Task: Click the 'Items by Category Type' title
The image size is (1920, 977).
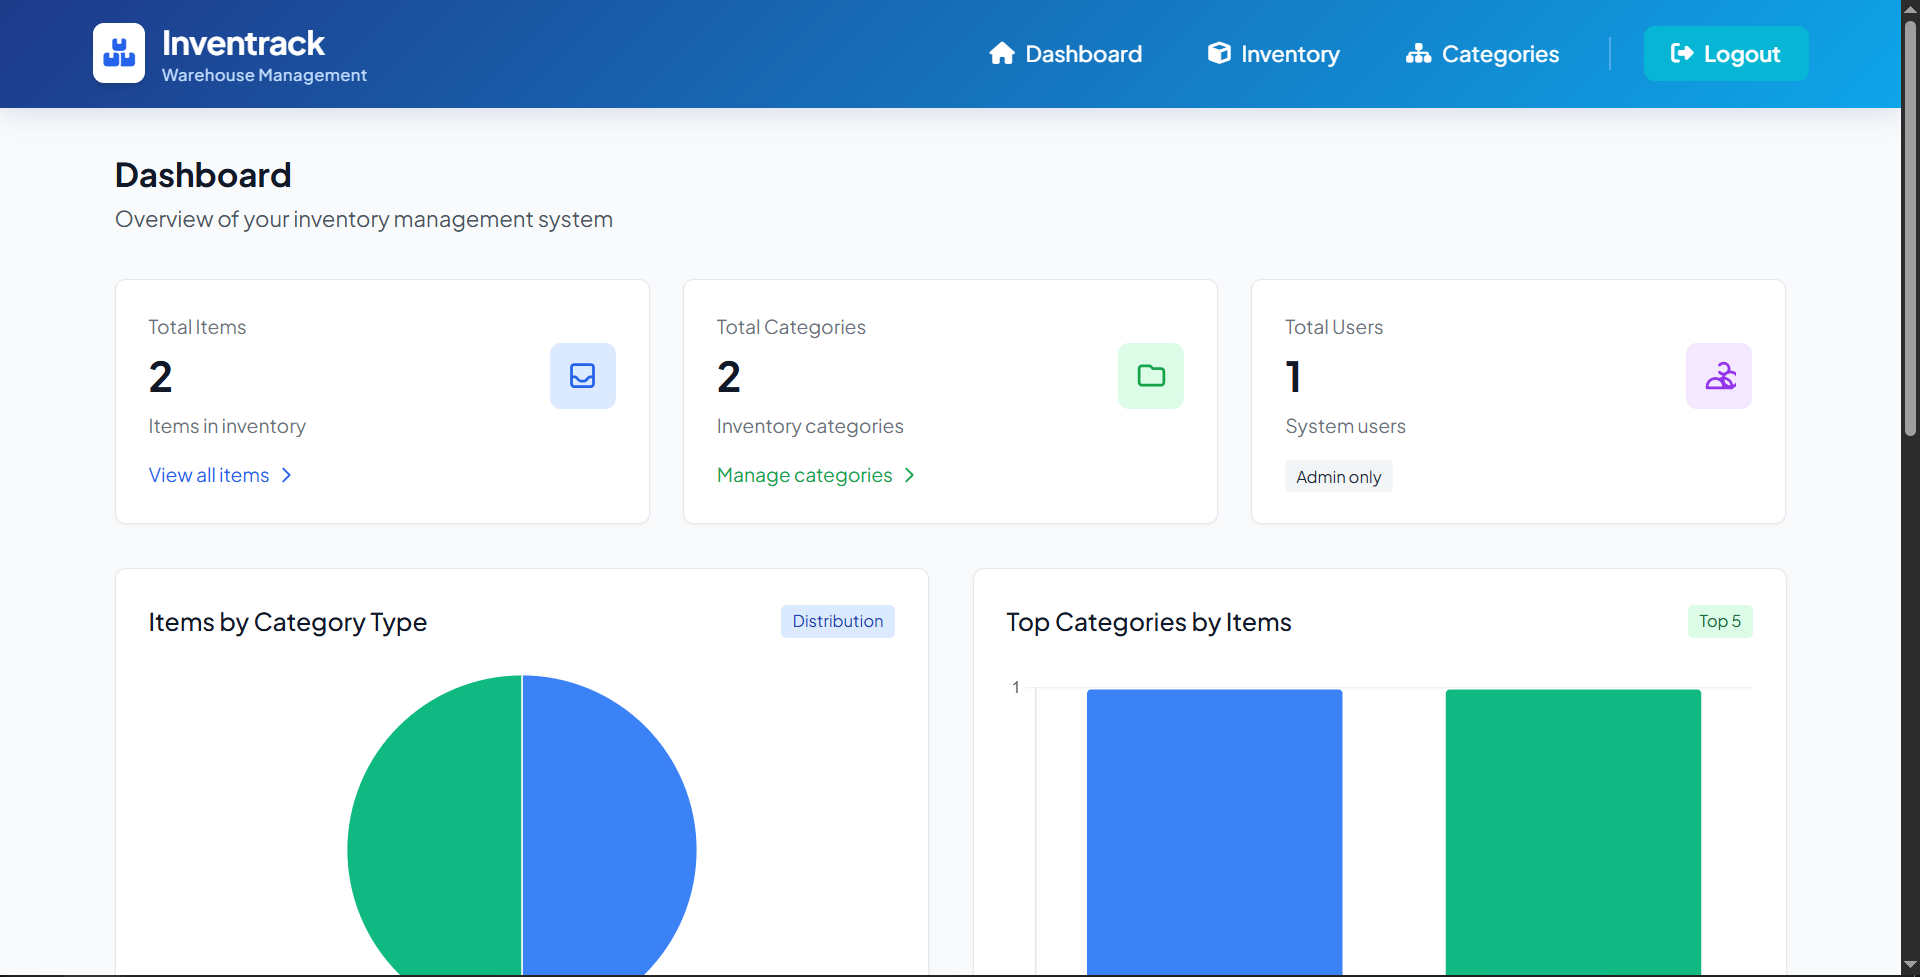Action: (288, 622)
